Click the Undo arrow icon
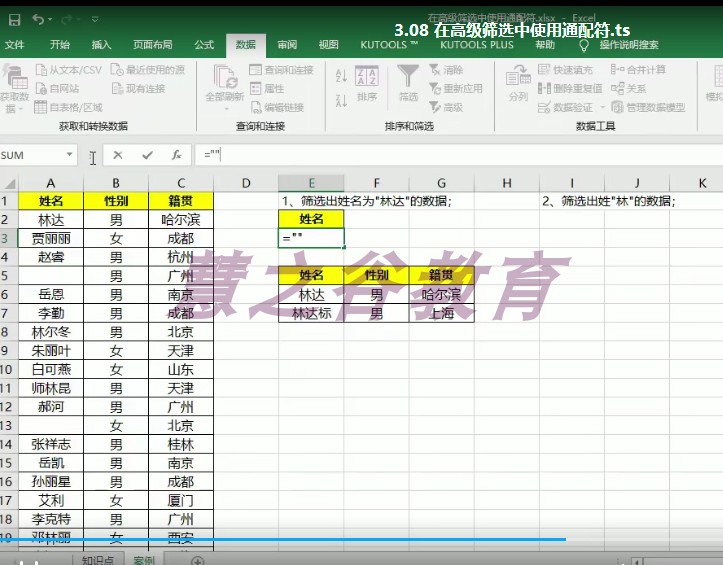 38,19
